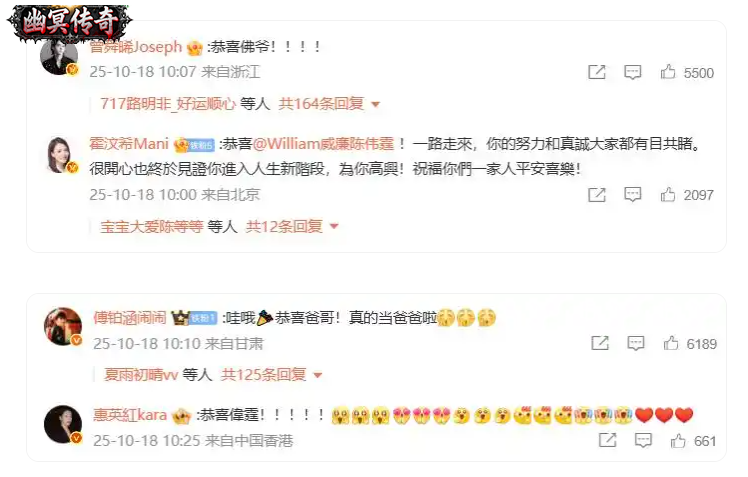Expand the 共164条回复 replies

pos(329,104)
